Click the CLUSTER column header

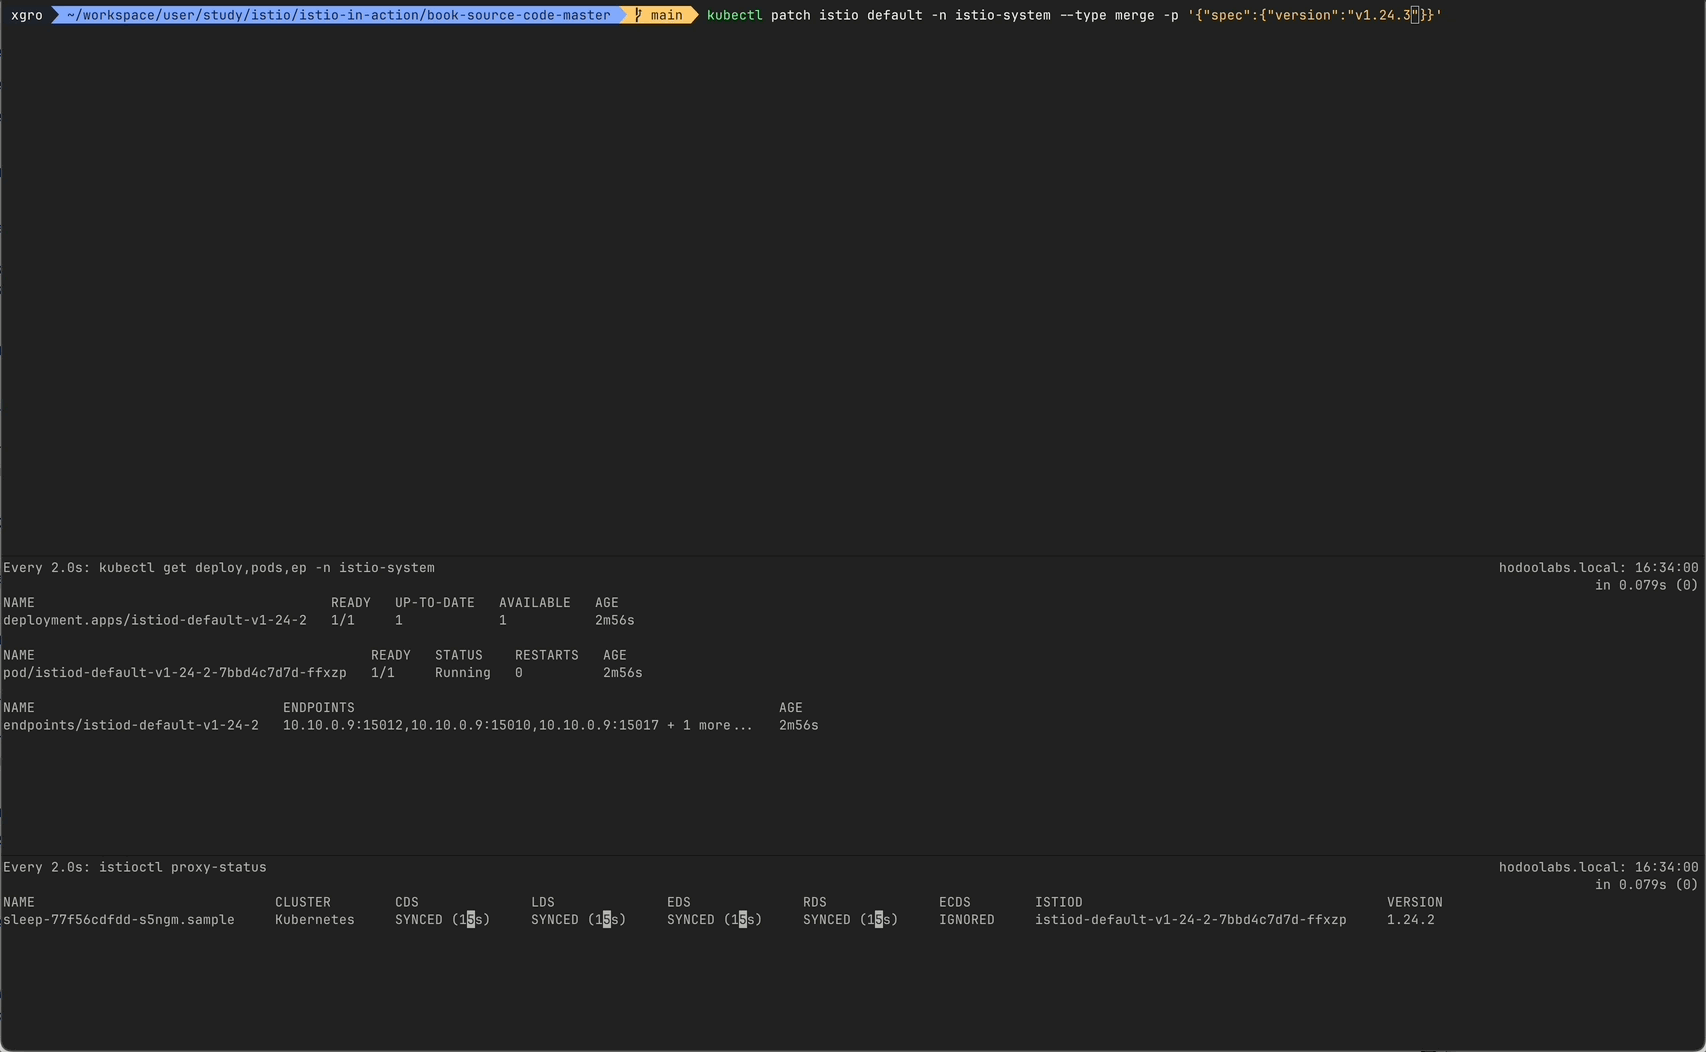[302, 902]
